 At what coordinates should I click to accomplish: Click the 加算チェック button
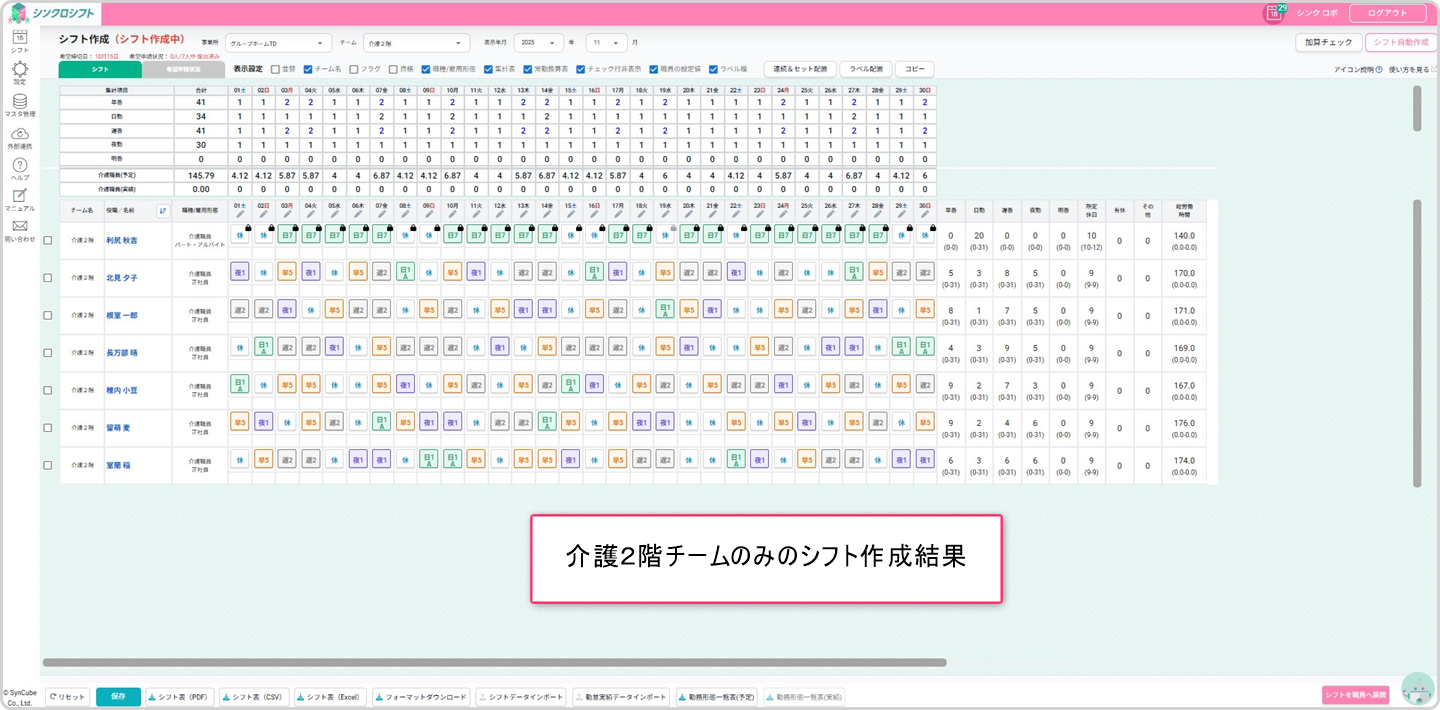(1327, 43)
